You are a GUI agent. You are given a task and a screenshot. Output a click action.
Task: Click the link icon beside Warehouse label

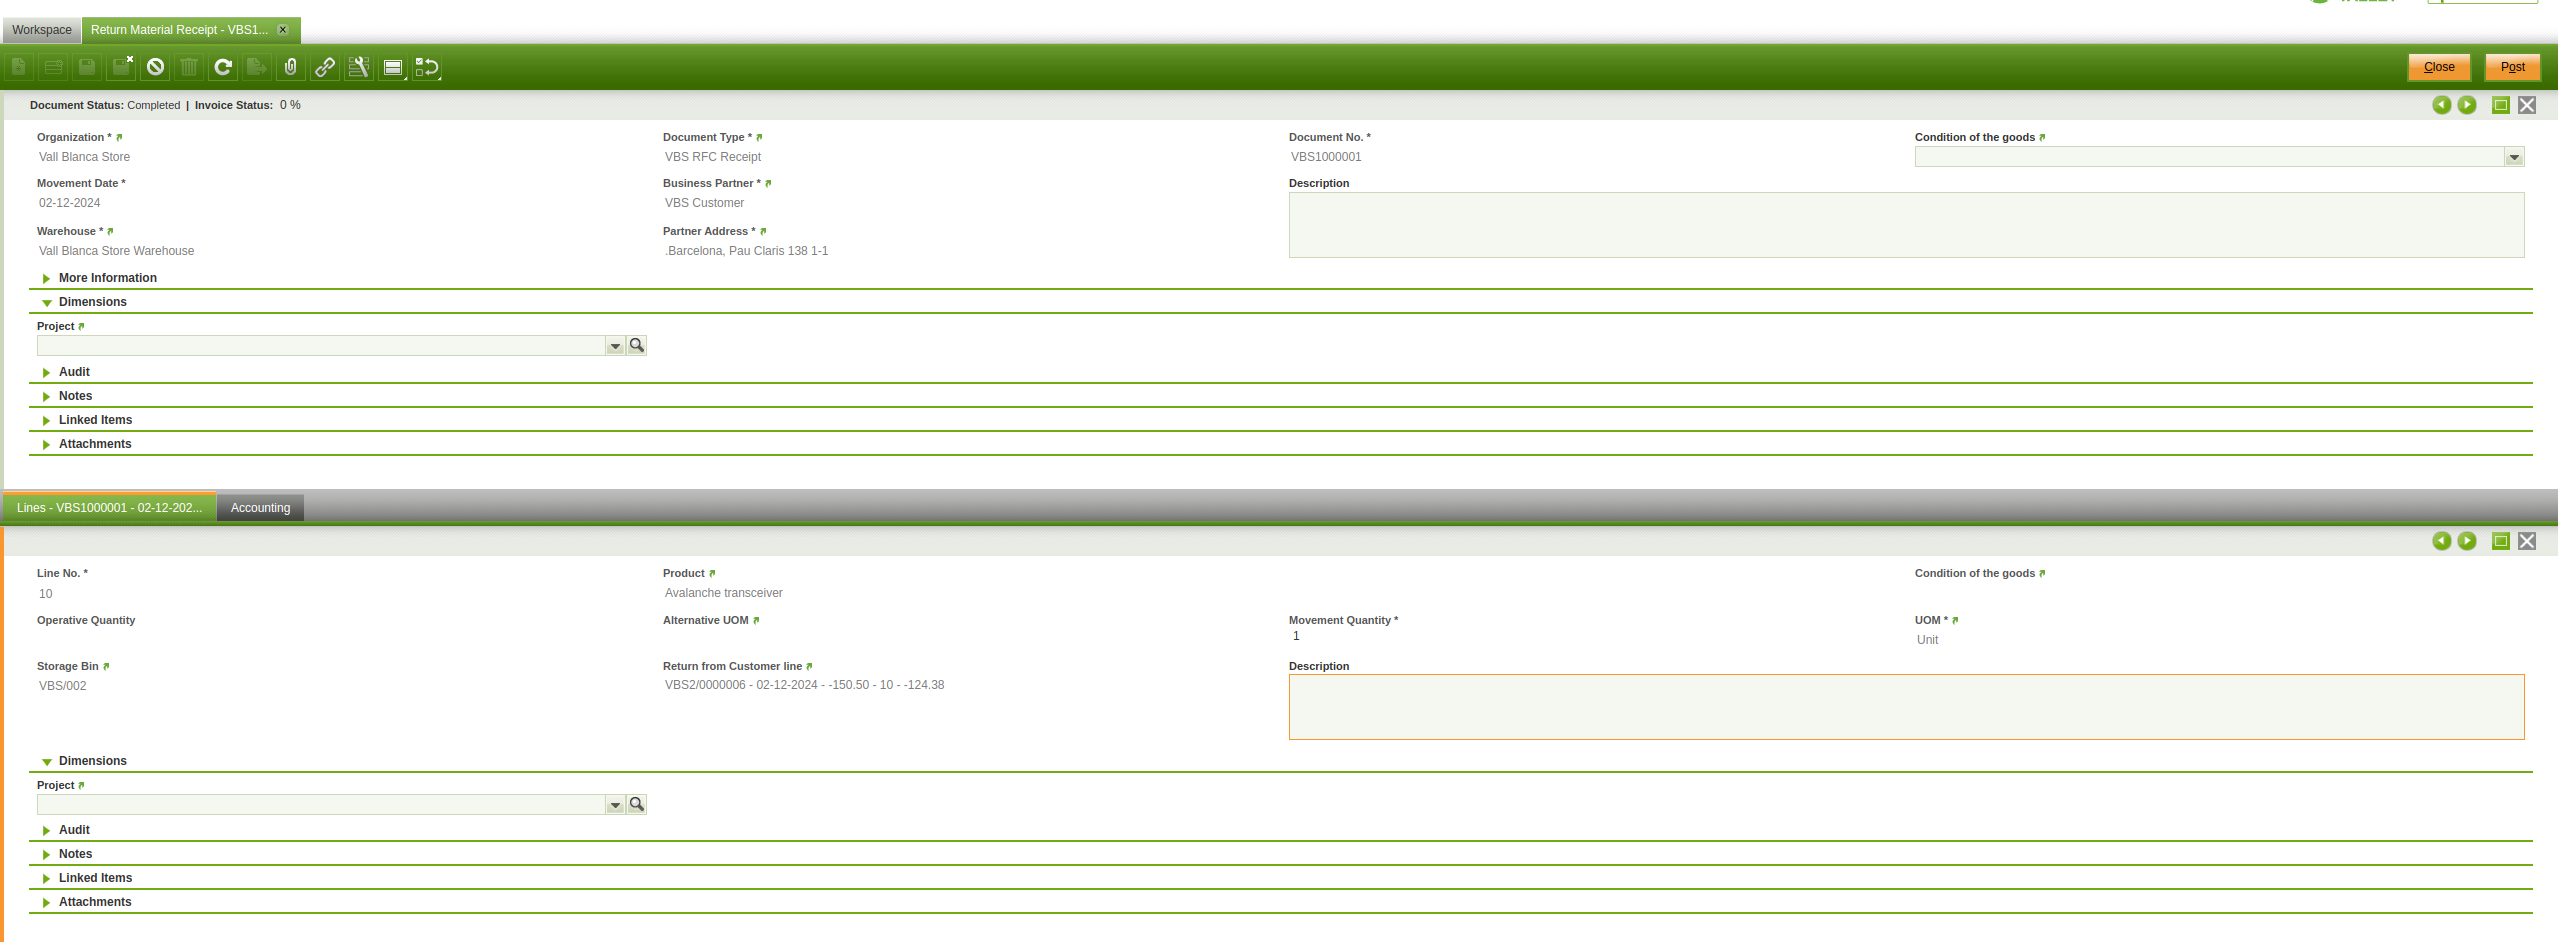(x=110, y=231)
